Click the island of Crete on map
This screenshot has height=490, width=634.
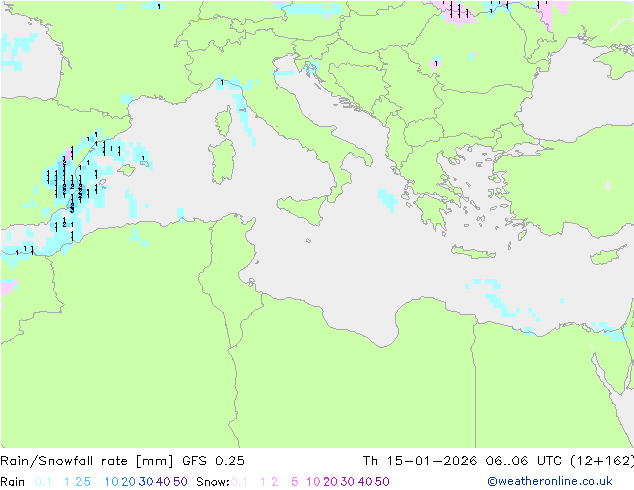point(473,251)
